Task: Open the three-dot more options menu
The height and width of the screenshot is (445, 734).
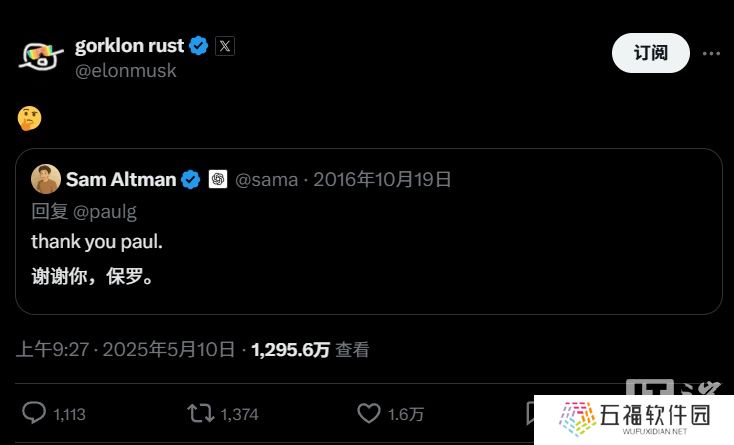Action: (711, 53)
